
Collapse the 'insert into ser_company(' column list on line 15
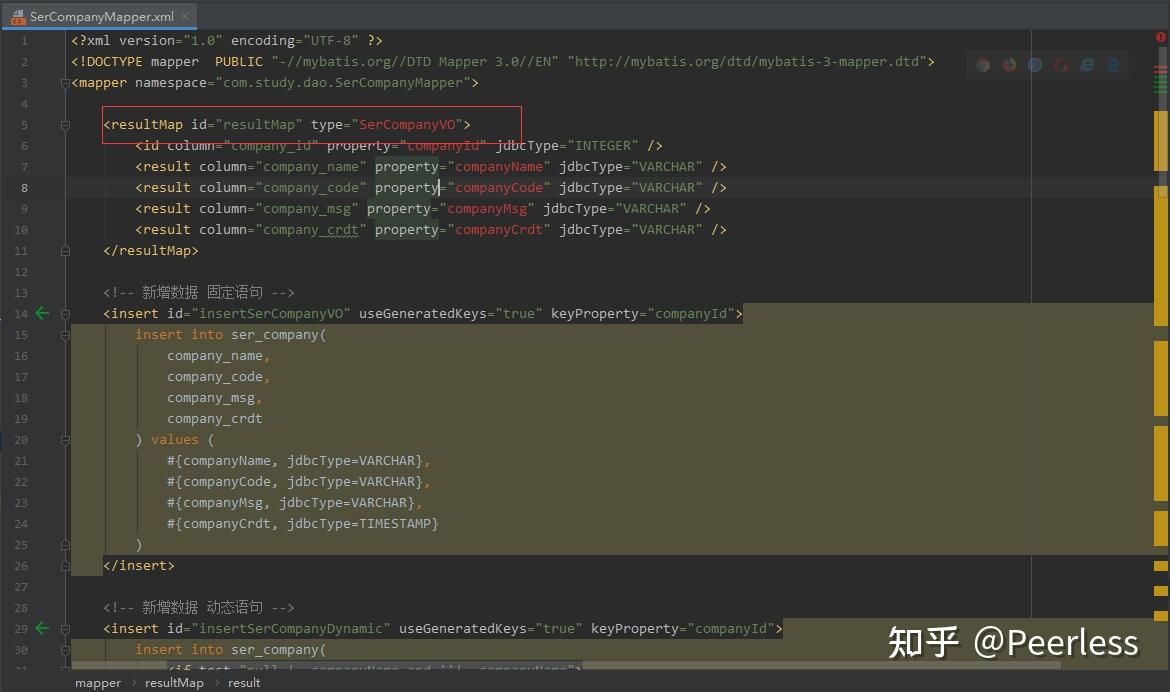(x=65, y=335)
